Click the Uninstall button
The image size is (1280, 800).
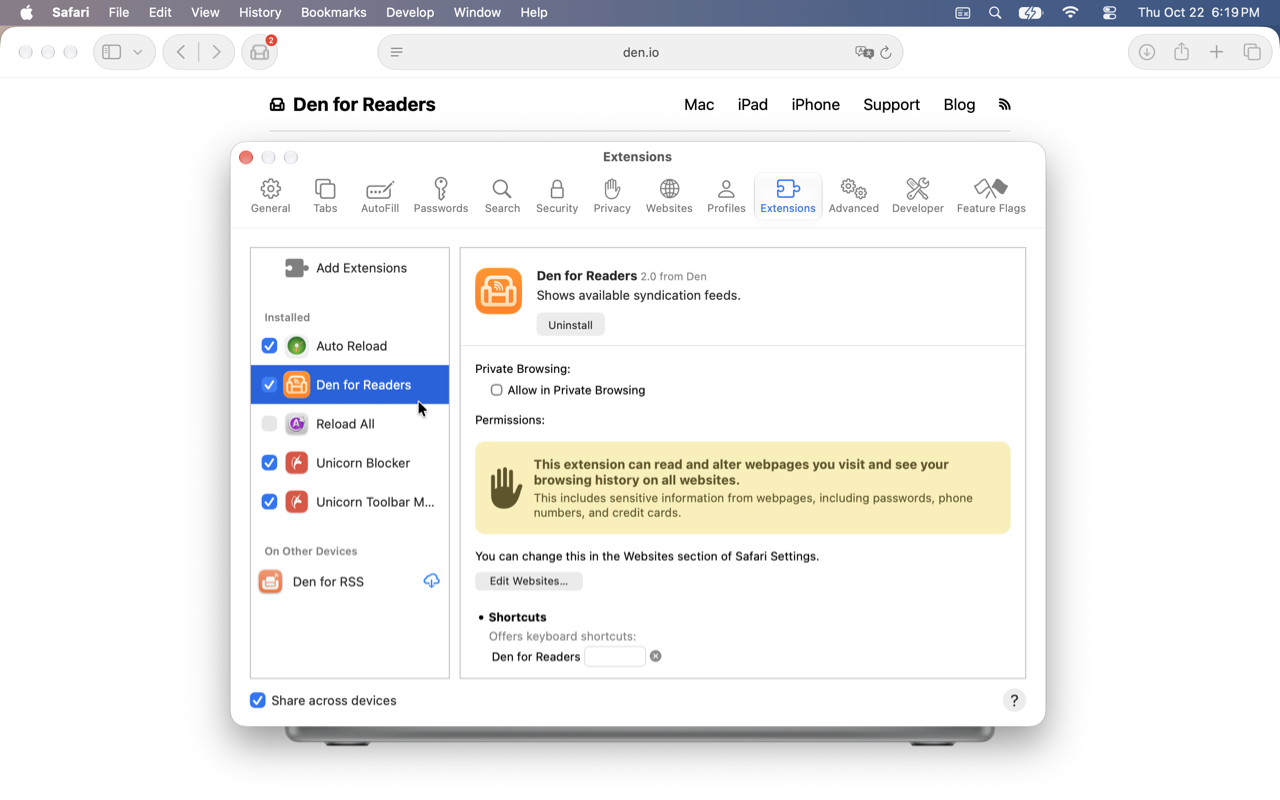pos(570,325)
